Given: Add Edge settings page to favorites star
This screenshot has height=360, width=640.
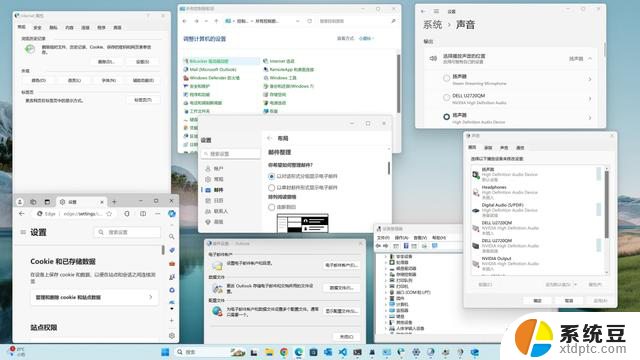Looking at the screenshot, I should tap(109, 213).
